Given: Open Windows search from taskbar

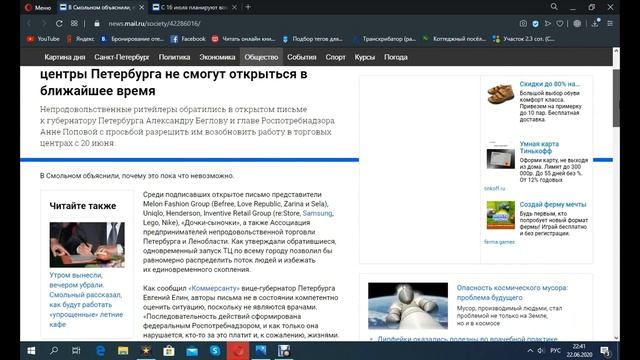Looking at the screenshot, I should 53,351.
